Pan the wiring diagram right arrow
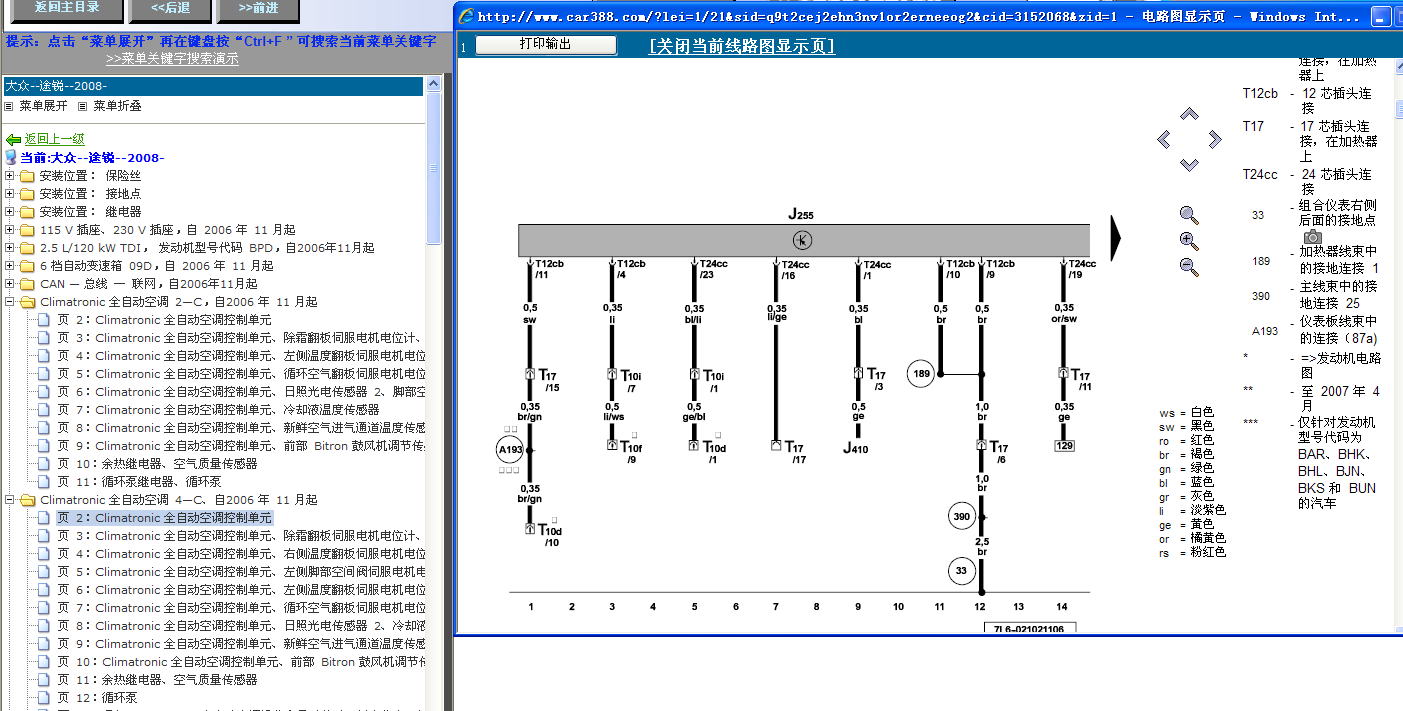 pyautogui.click(x=1215, y=139)
